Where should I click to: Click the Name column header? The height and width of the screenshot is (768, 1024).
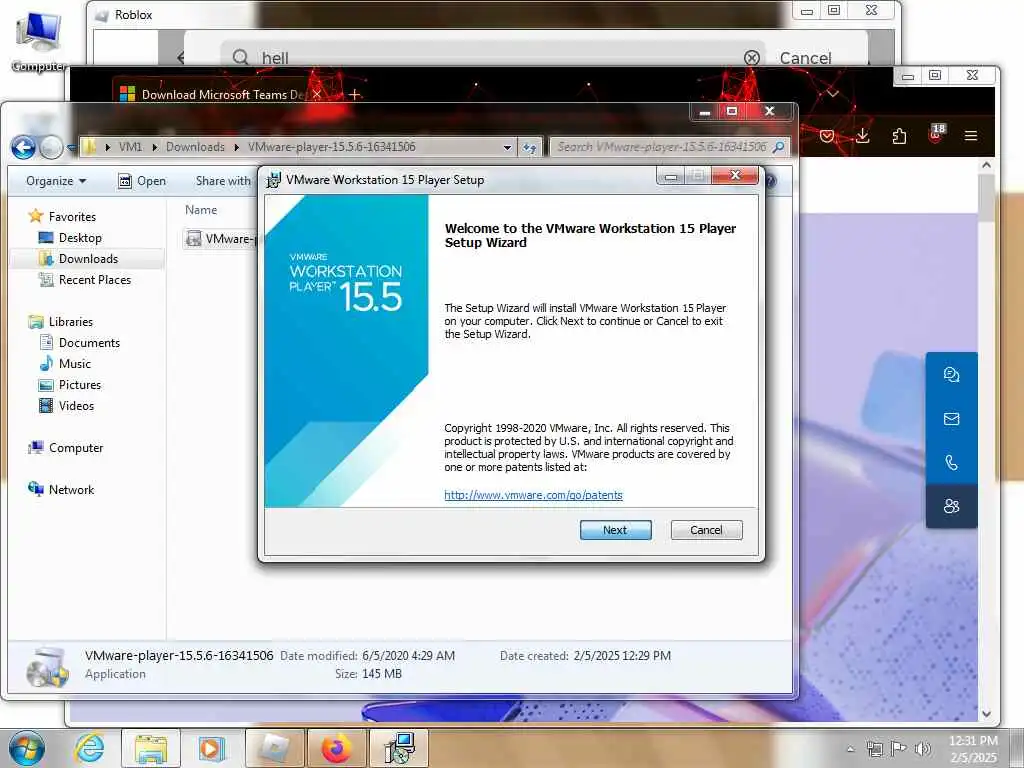[200, 210]
